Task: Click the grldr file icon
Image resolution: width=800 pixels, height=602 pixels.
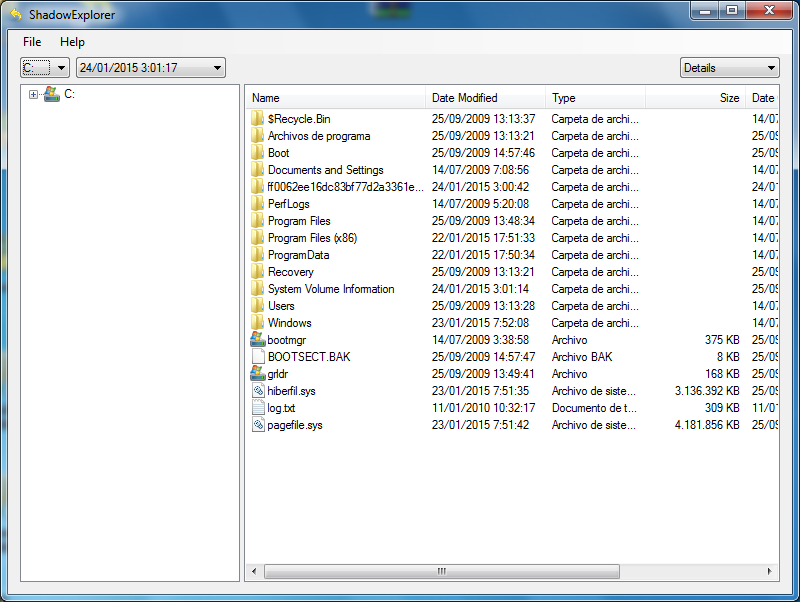Action: click(258, 373)
